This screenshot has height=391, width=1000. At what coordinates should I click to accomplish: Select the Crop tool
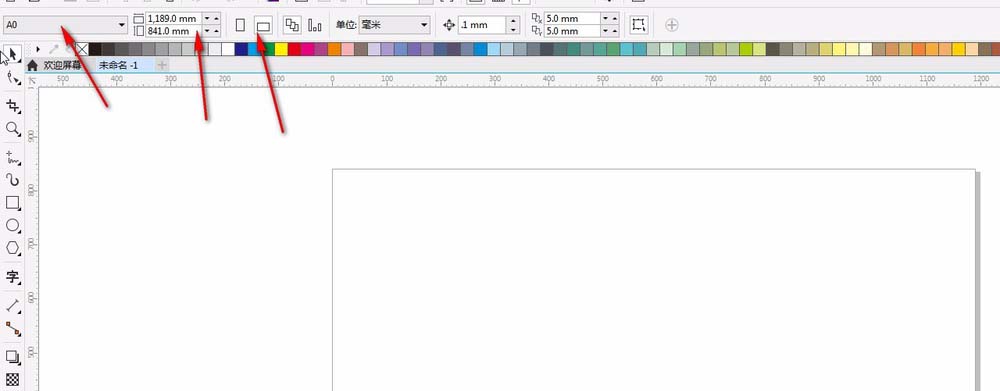point(13,105)
